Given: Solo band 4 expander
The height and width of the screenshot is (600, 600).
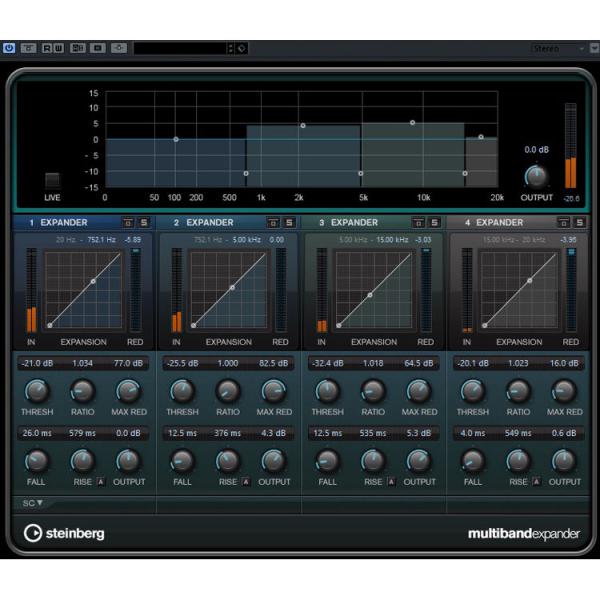Looking at the screenshot, I should pyautogui.click(x=580, y=223).
